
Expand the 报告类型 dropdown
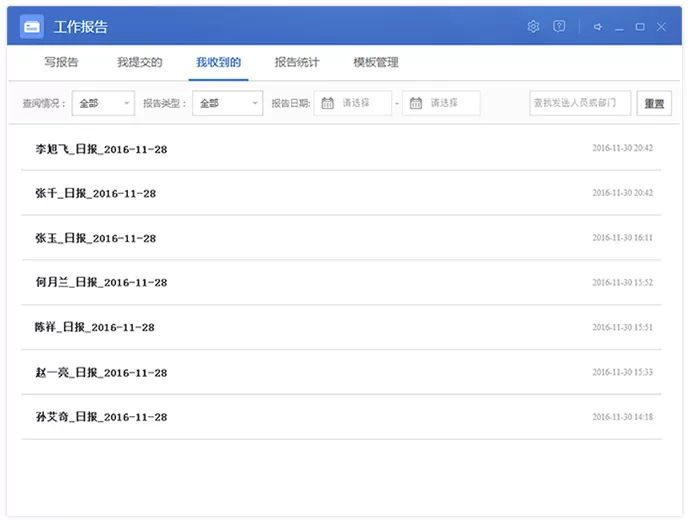coord(228,103)
